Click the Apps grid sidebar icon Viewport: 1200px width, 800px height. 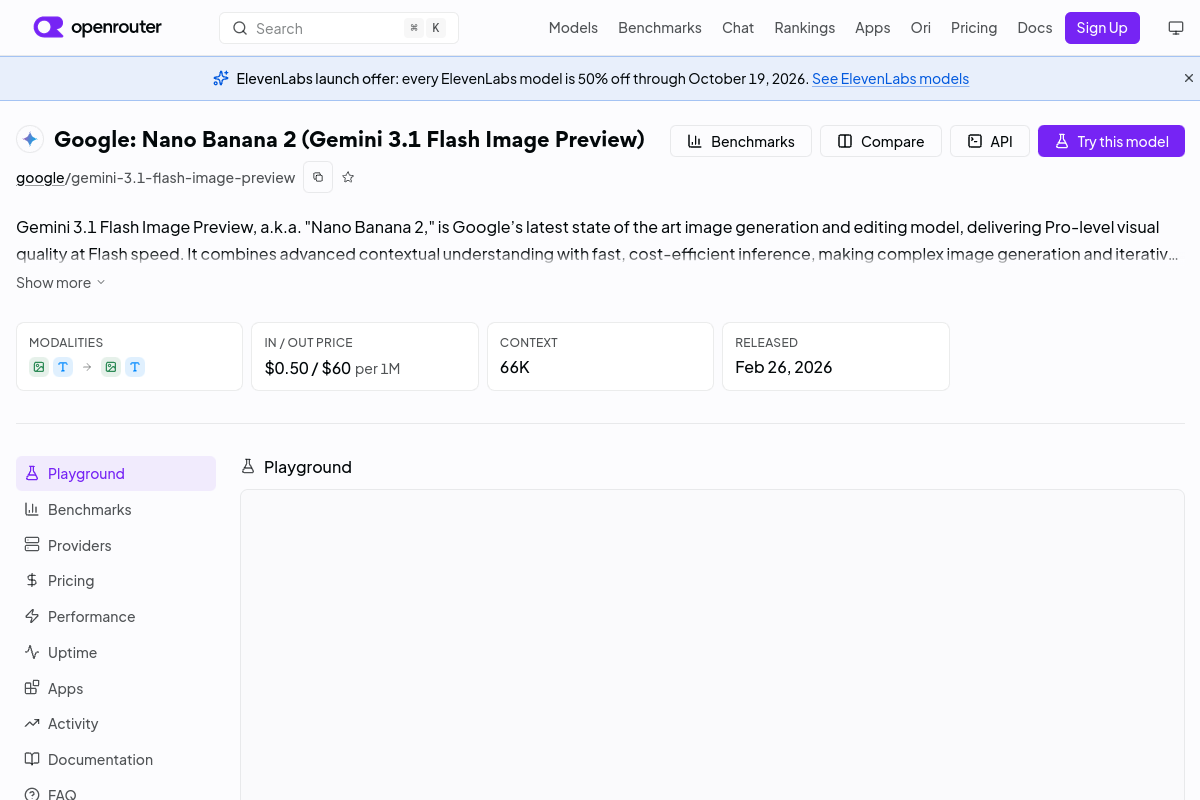pos(32,688)
